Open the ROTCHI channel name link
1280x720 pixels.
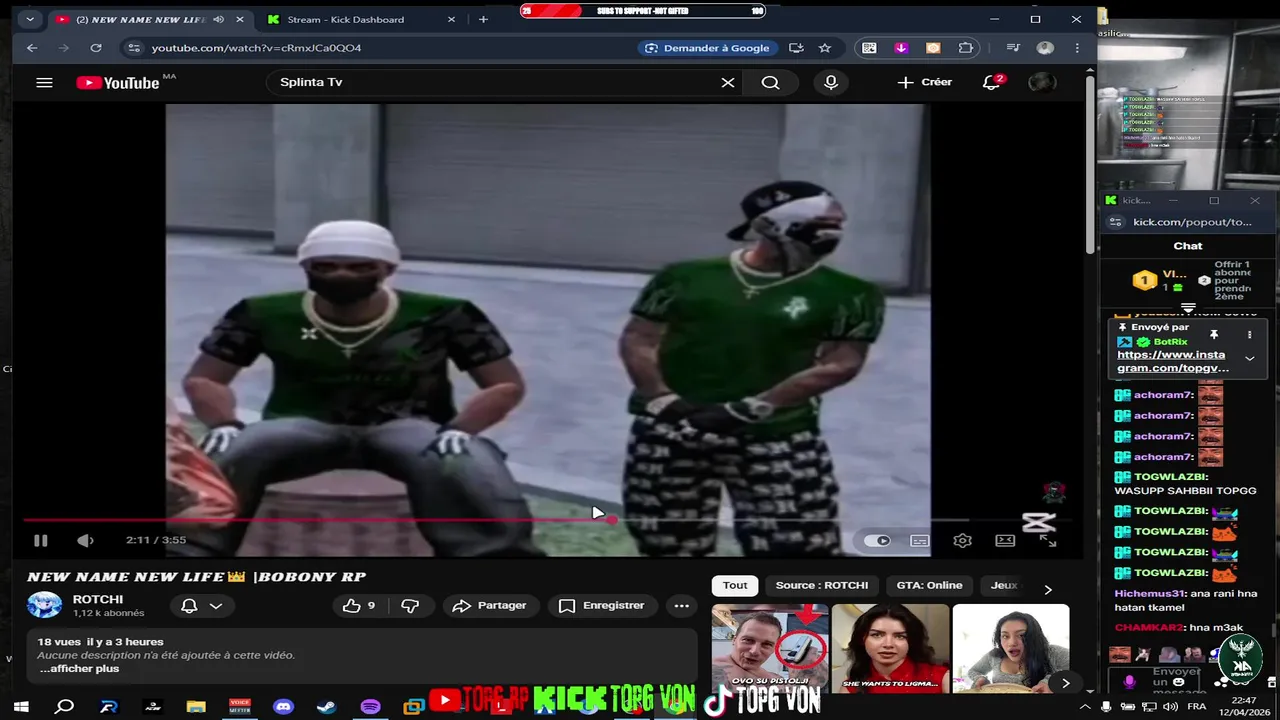(x=98, y=599)
